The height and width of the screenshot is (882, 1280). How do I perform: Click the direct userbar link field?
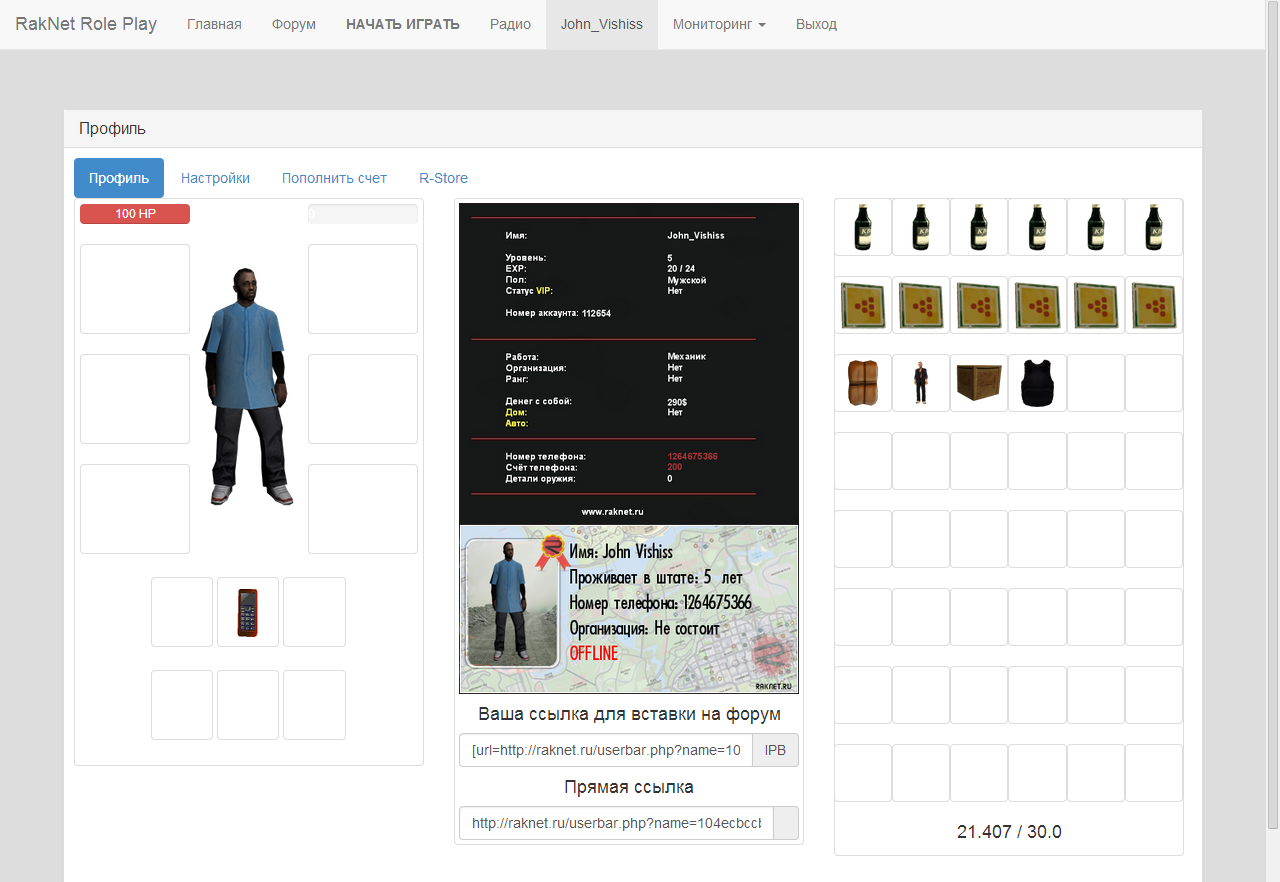pyautogui.click(x=616, y=823)
